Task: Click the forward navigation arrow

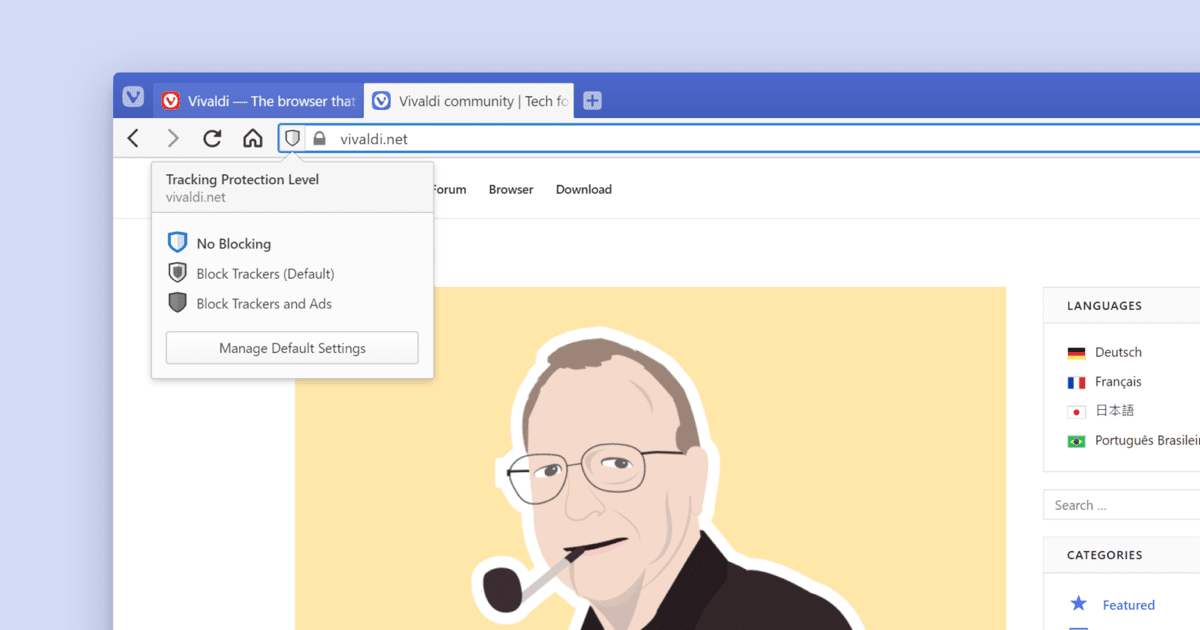Action: [173, 139]
